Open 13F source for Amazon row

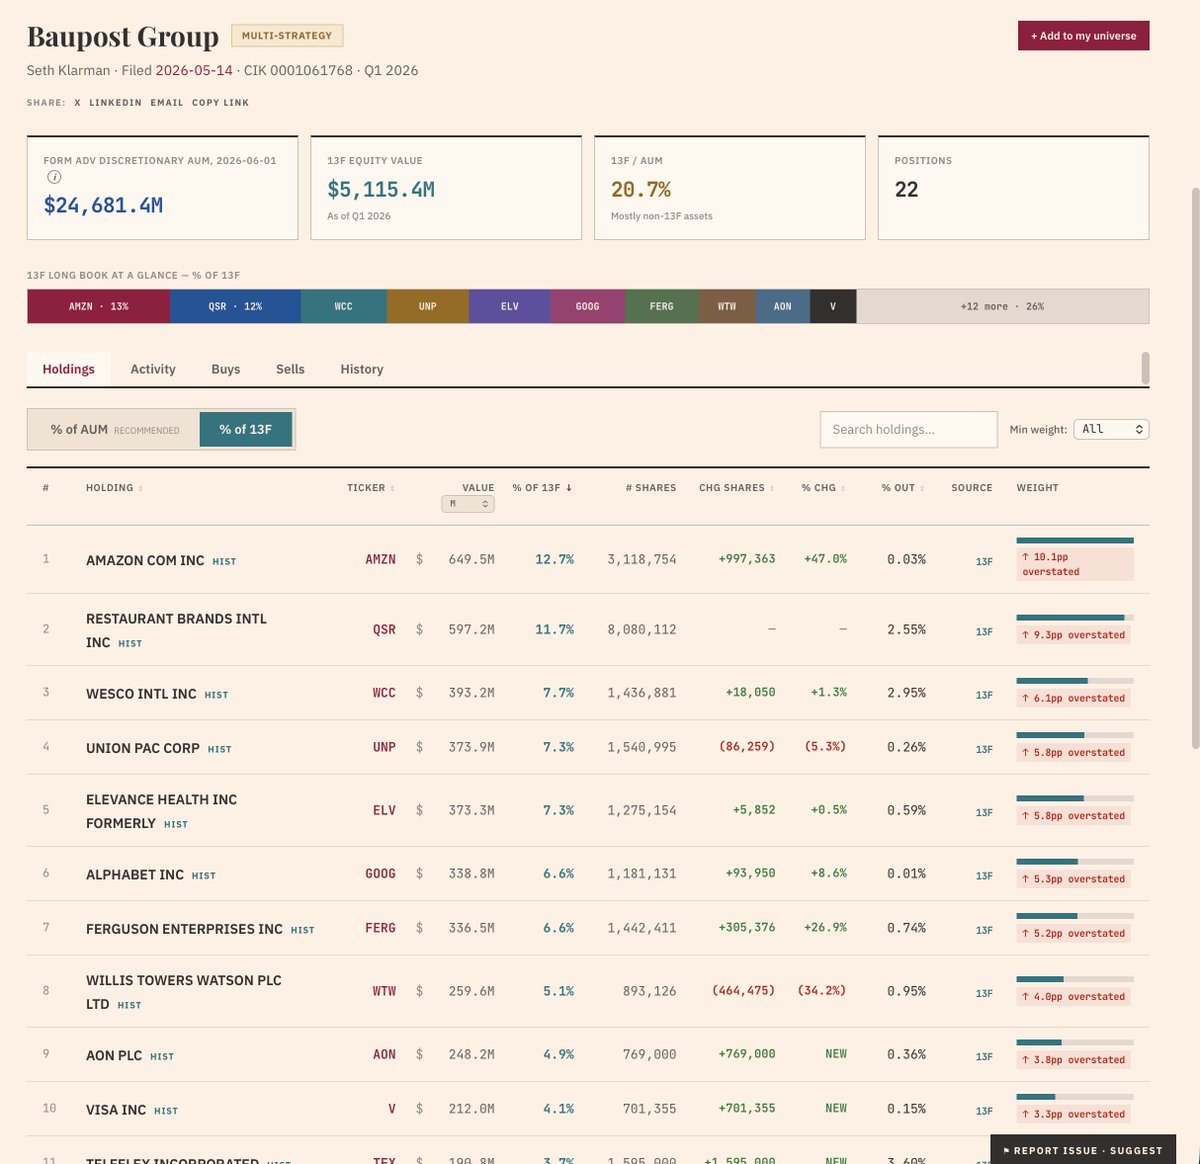[x=984, y=562]
